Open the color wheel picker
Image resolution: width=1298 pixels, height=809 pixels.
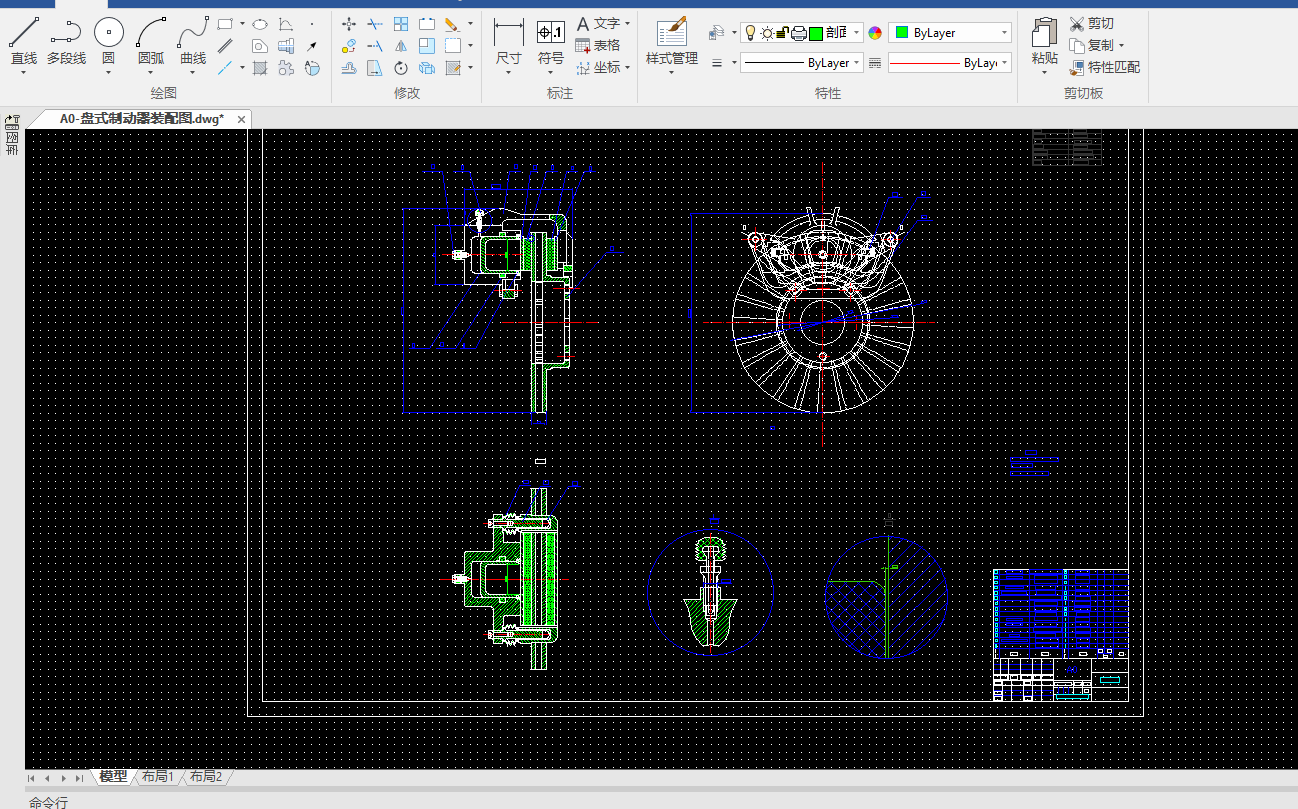tap(876, 33)
